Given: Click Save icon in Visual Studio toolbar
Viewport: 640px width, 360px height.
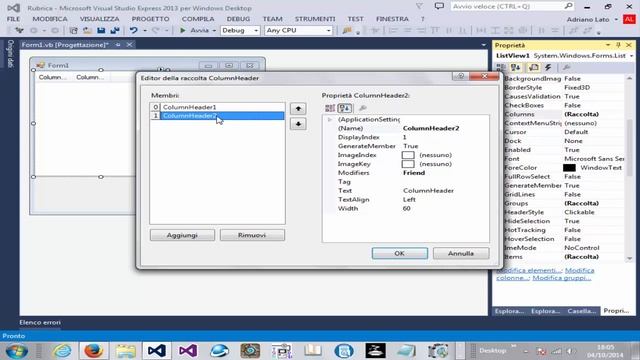Looking at the screenshot, I should click(x=101, y=31).
